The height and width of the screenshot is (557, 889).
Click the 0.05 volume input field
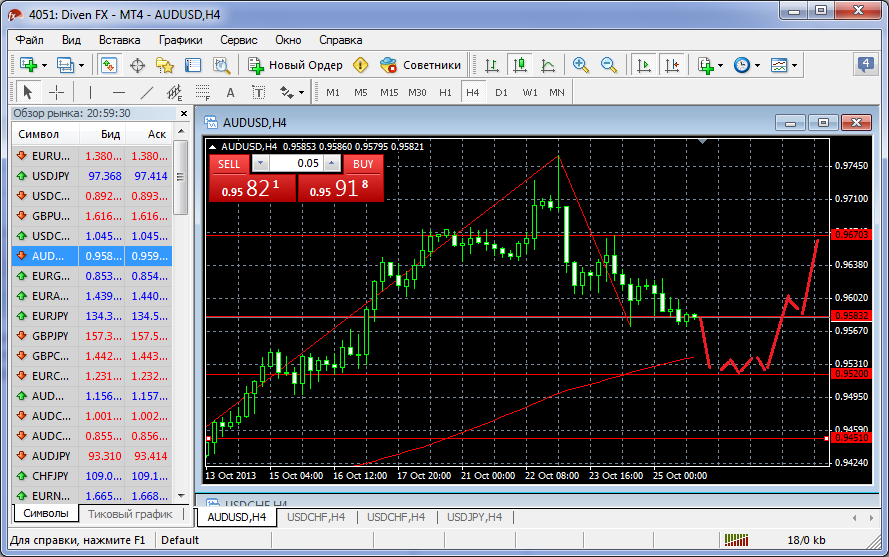(x=297, y=163)
